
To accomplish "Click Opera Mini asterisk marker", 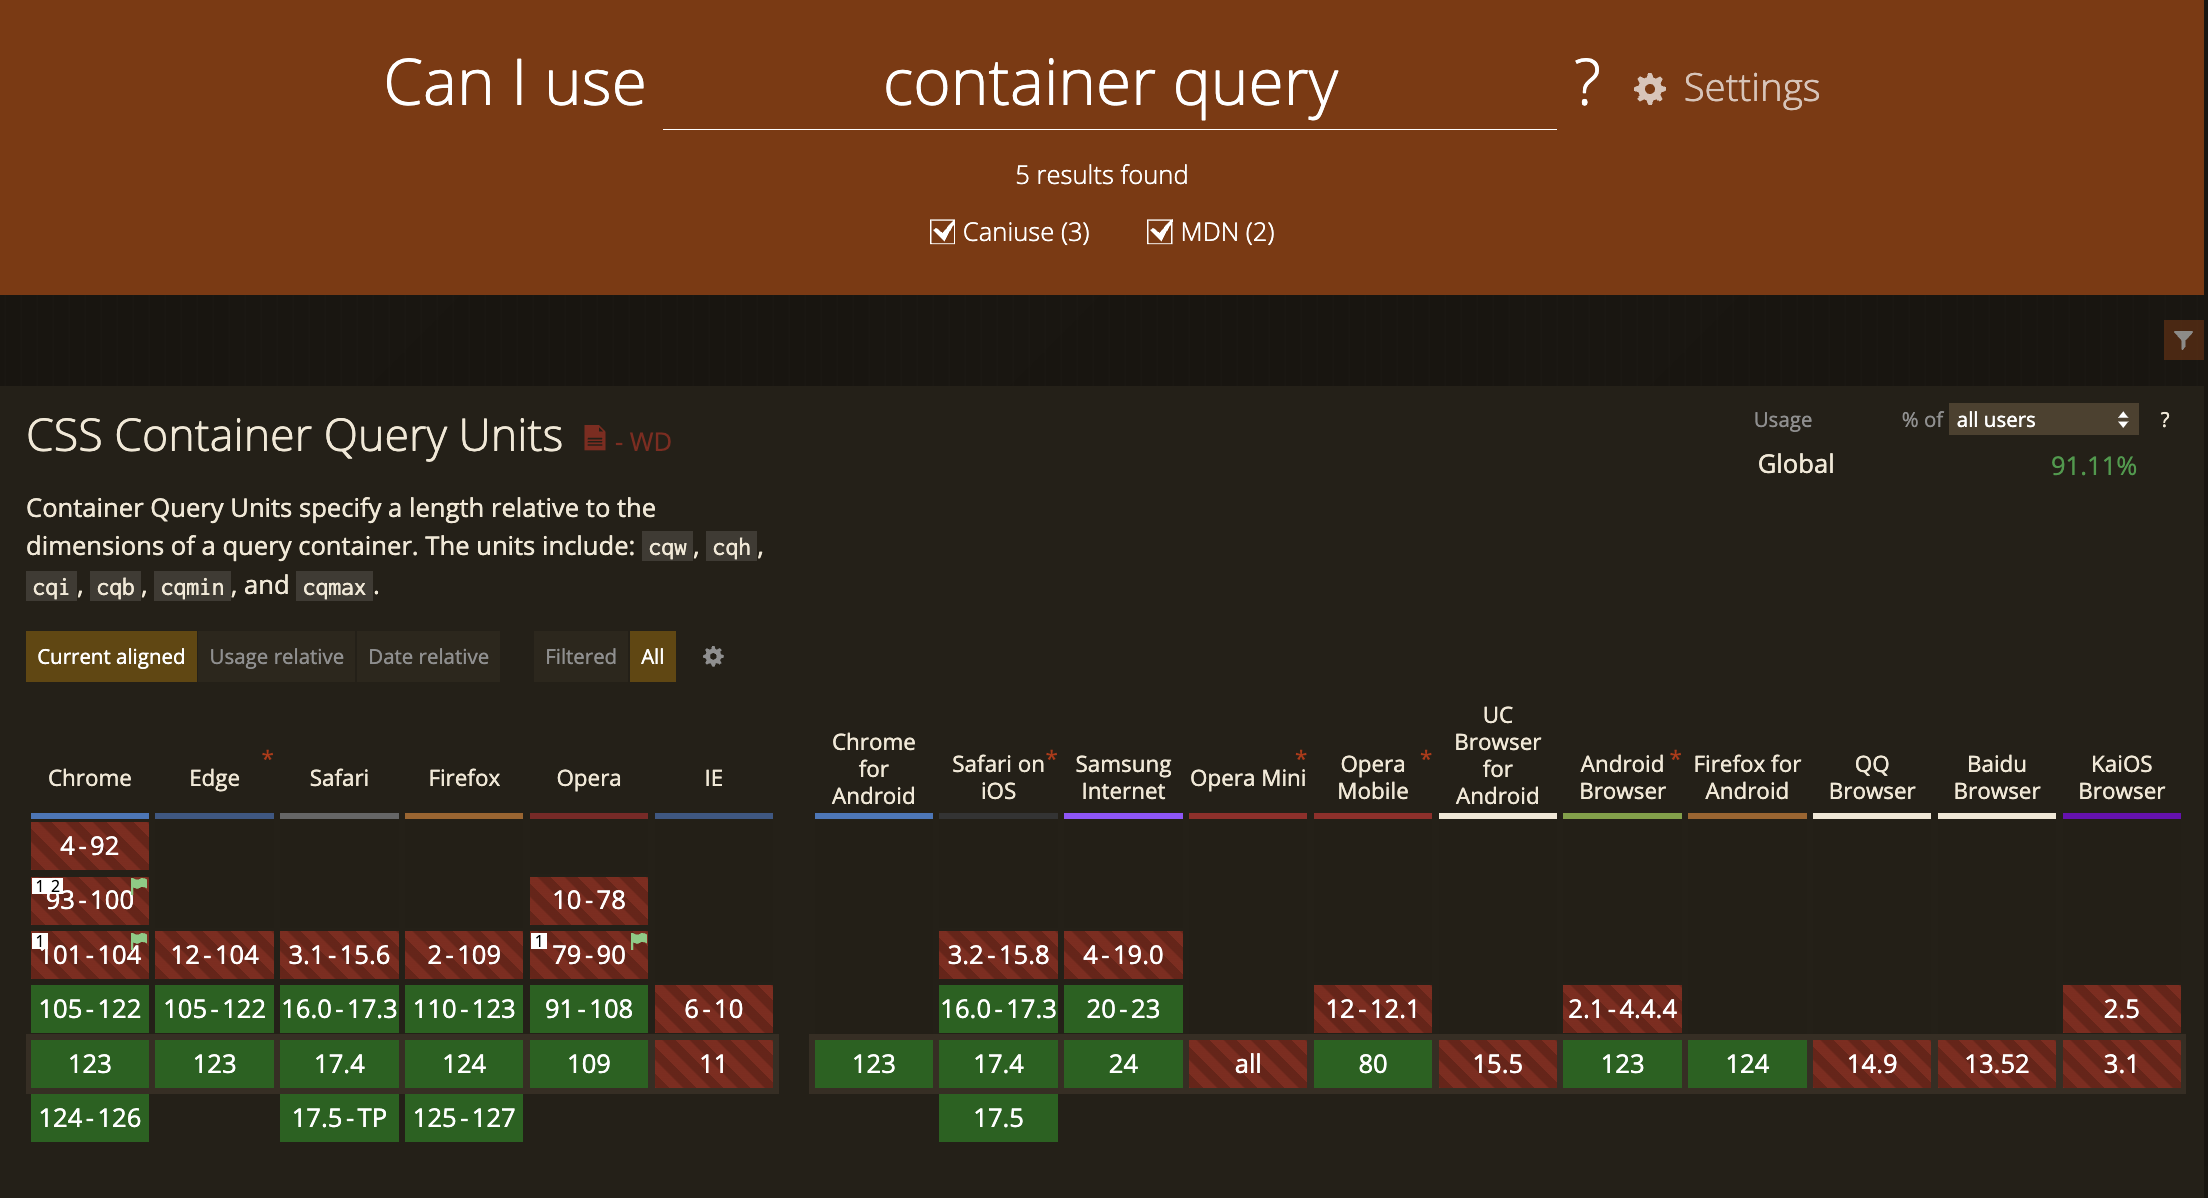I will [x=1301, y=757].
